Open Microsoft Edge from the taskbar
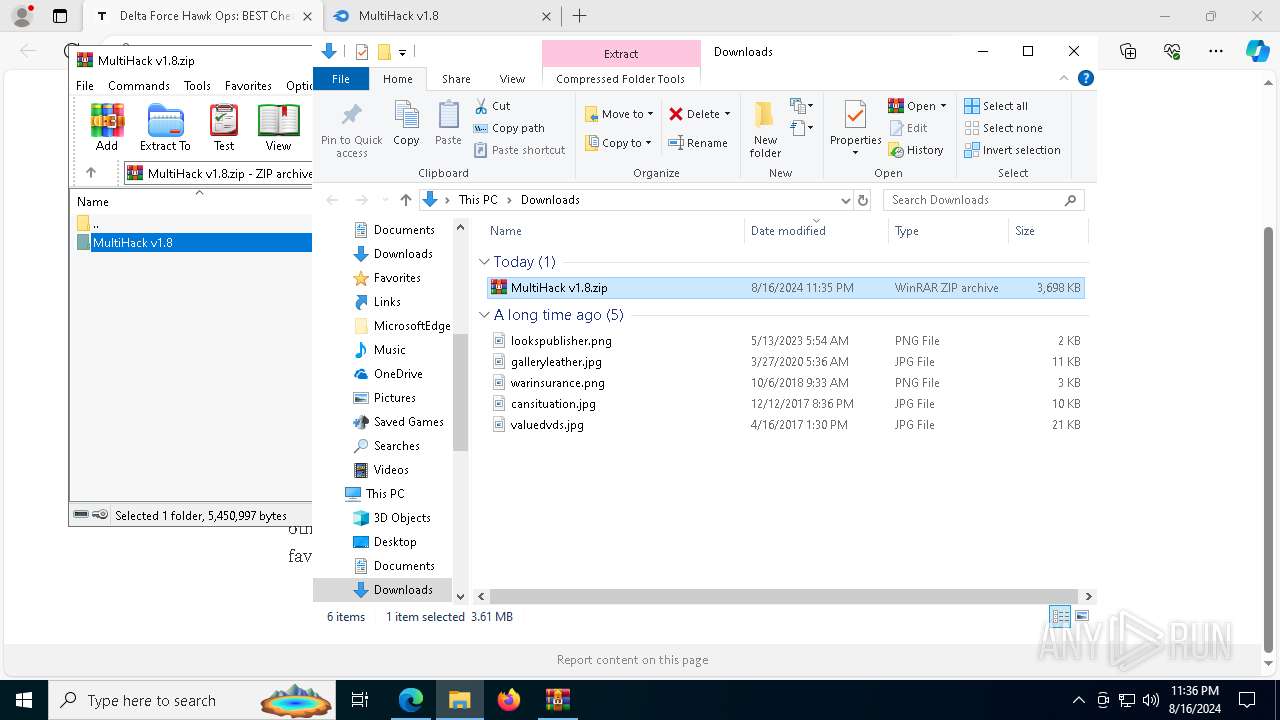Screen dimensions: 1280x720 [411, 700]
